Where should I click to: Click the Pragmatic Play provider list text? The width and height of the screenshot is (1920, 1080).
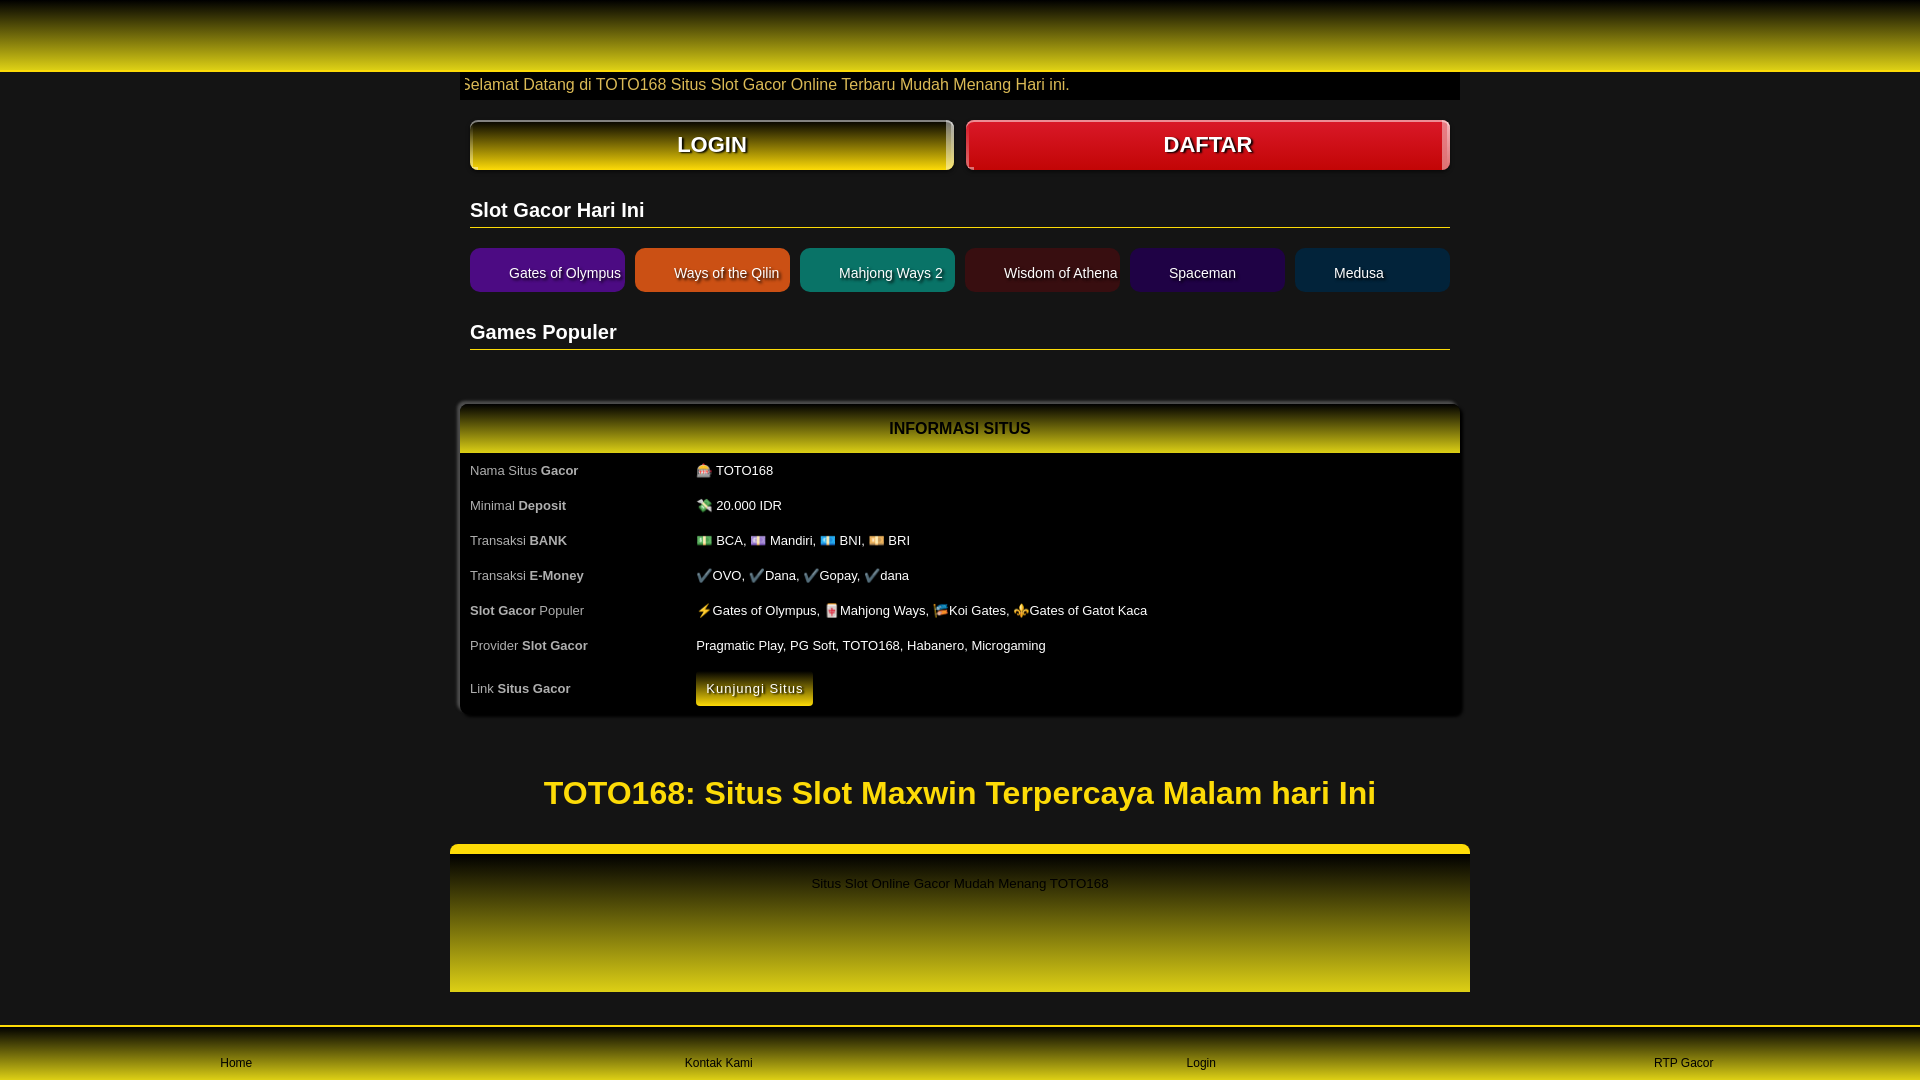click(871, 646)
